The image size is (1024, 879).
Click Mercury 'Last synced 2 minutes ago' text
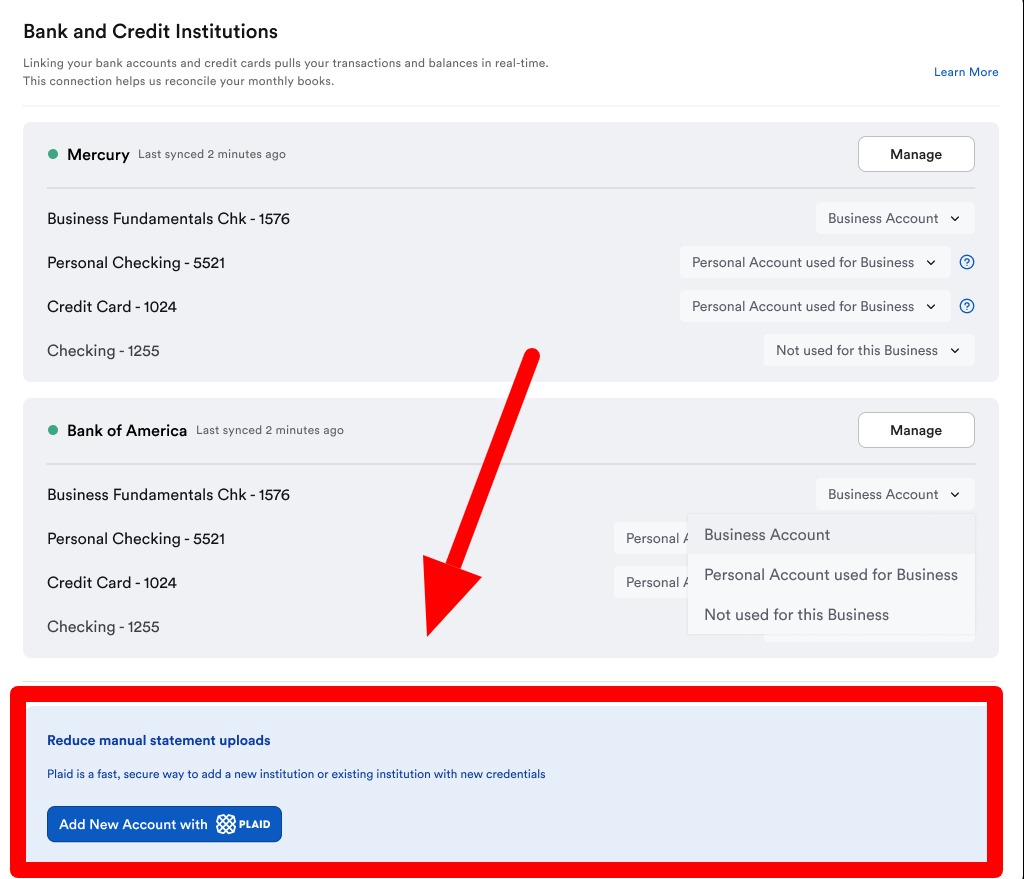tap(212, 154)
